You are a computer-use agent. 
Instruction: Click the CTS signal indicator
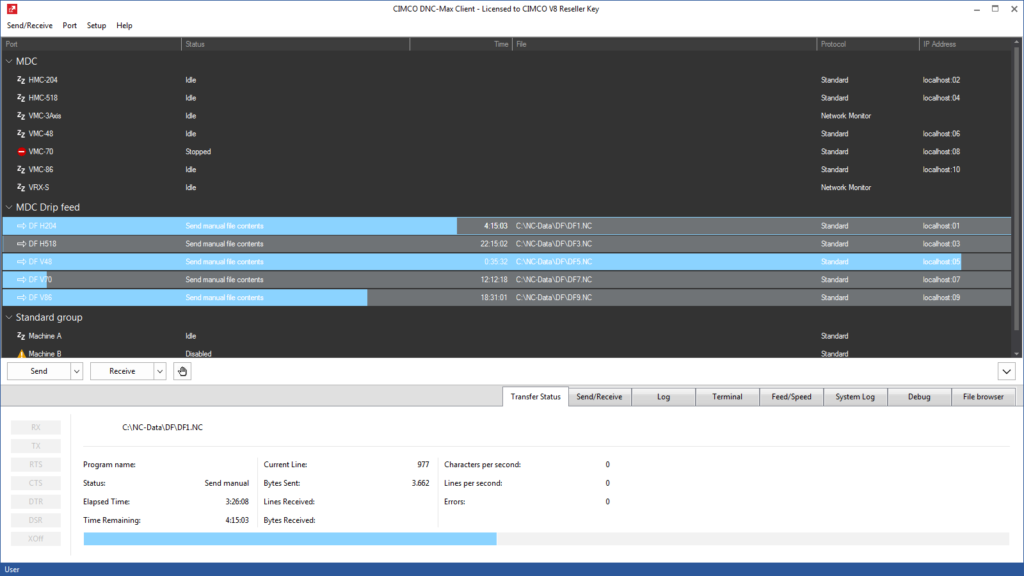(x=36, y=483)
